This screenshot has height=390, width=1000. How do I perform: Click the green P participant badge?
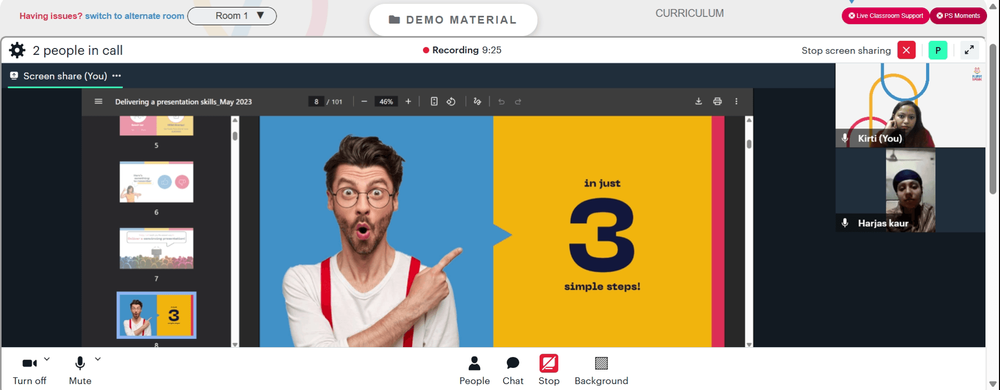938,50
